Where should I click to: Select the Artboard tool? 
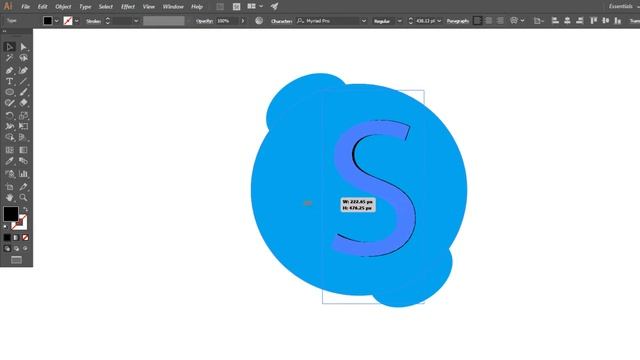coord(9,187)
